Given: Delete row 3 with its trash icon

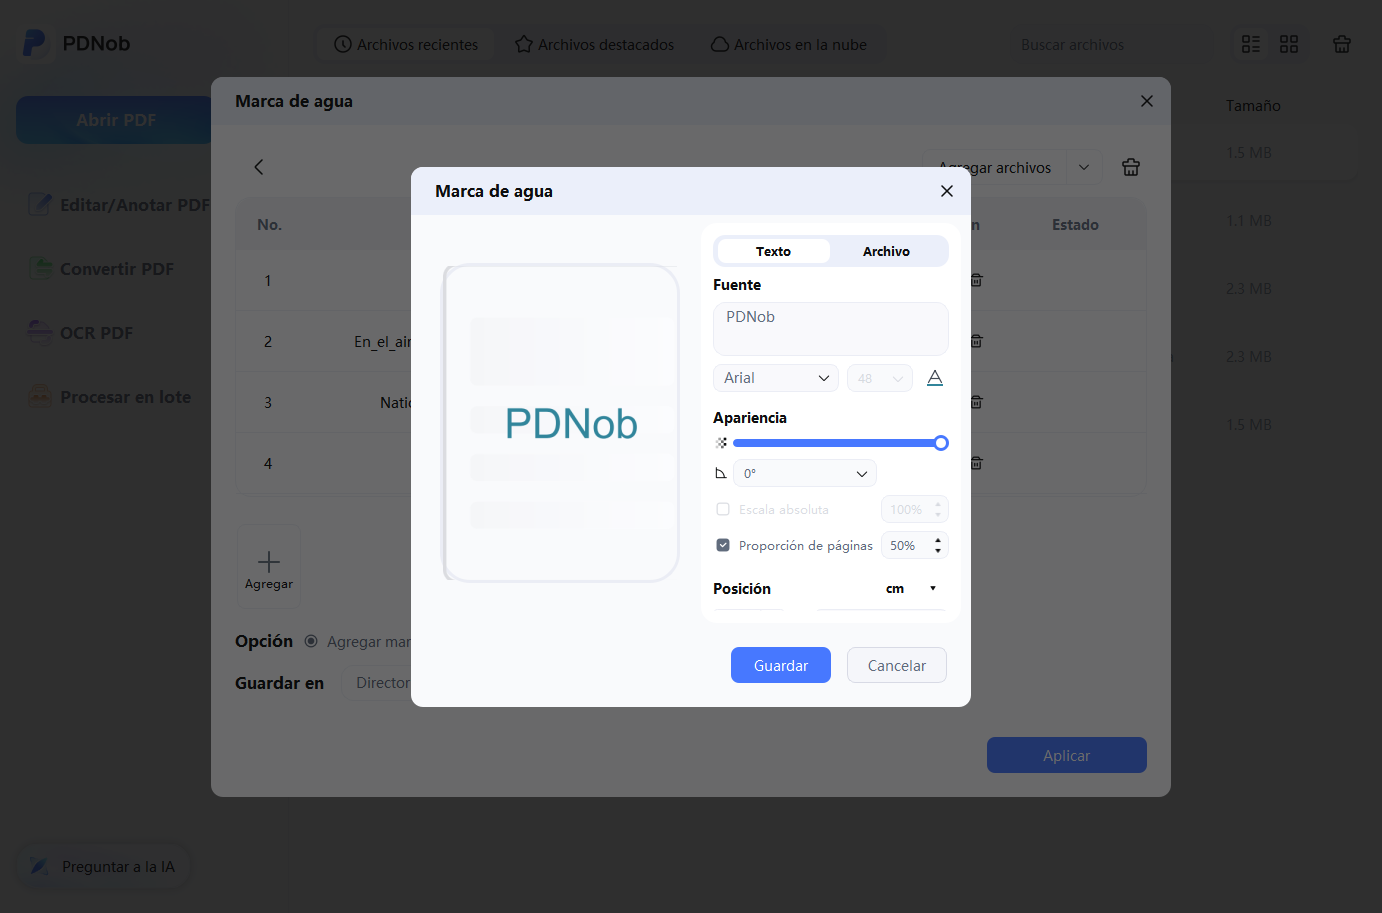Looking at the screenshot, I should click(977, 402).
